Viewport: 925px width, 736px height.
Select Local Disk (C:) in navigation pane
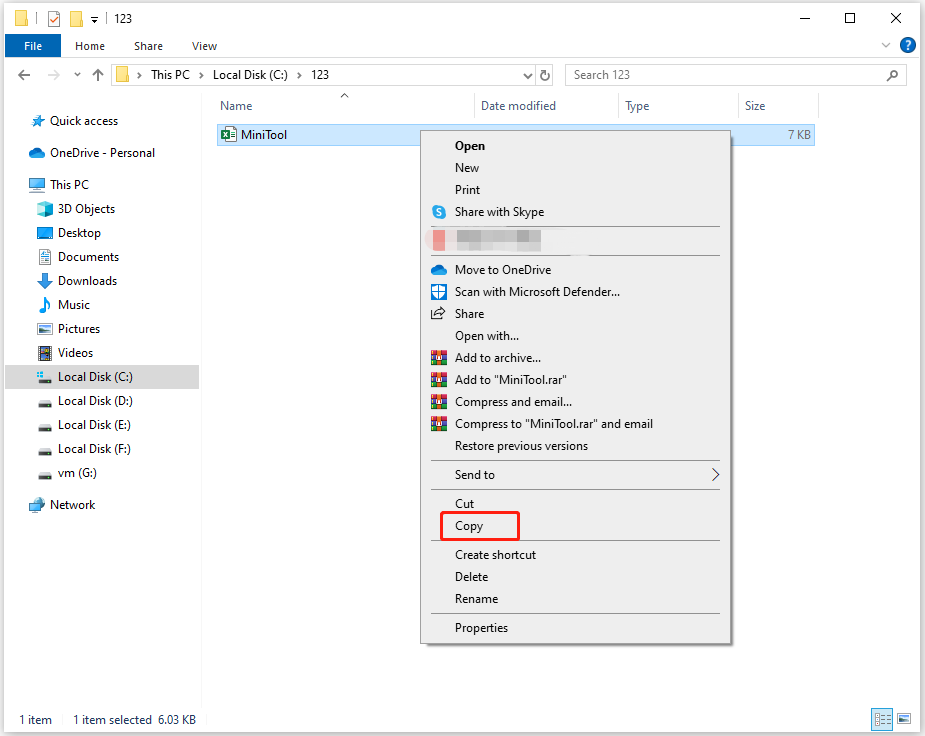pyautogui.click(x=102, y=377)
